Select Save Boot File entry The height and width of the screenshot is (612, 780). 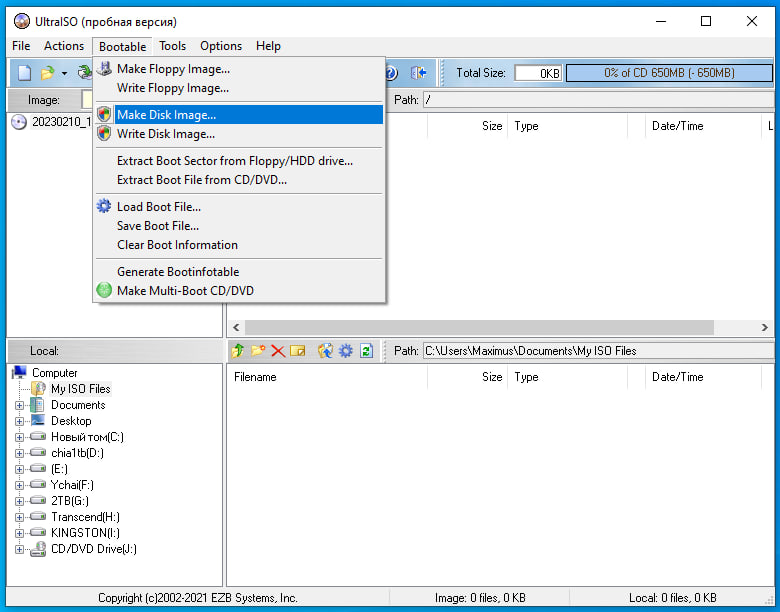click(x=239, y=225)
